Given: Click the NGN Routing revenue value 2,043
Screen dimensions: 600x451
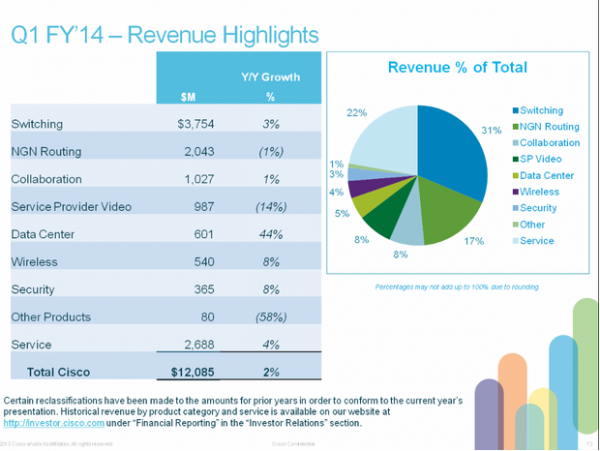Looking at the screenshot, I should 199,151.
